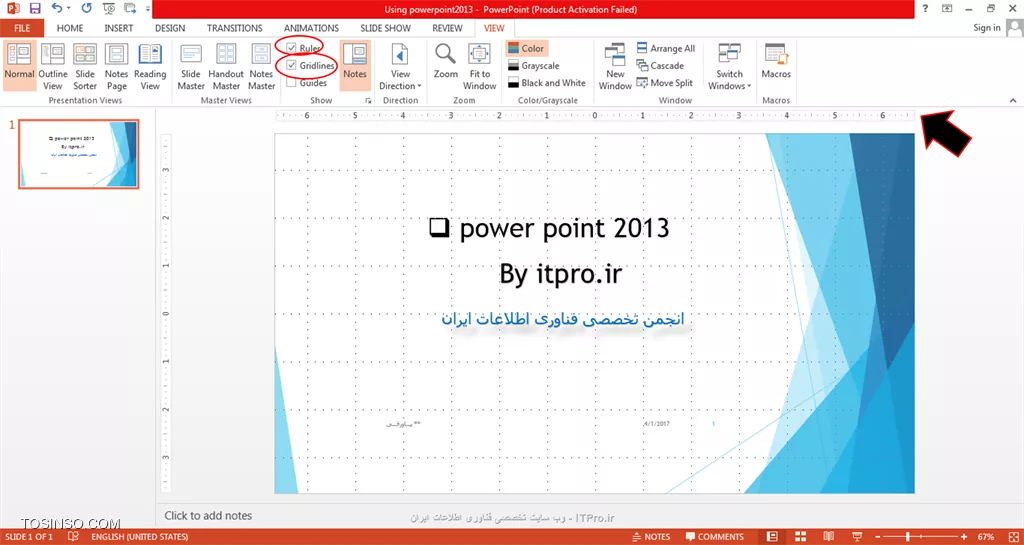This screenshot has width=1024, height=545.
Task: Click the zoom in plus button
Action: click(x=964, y=537)
